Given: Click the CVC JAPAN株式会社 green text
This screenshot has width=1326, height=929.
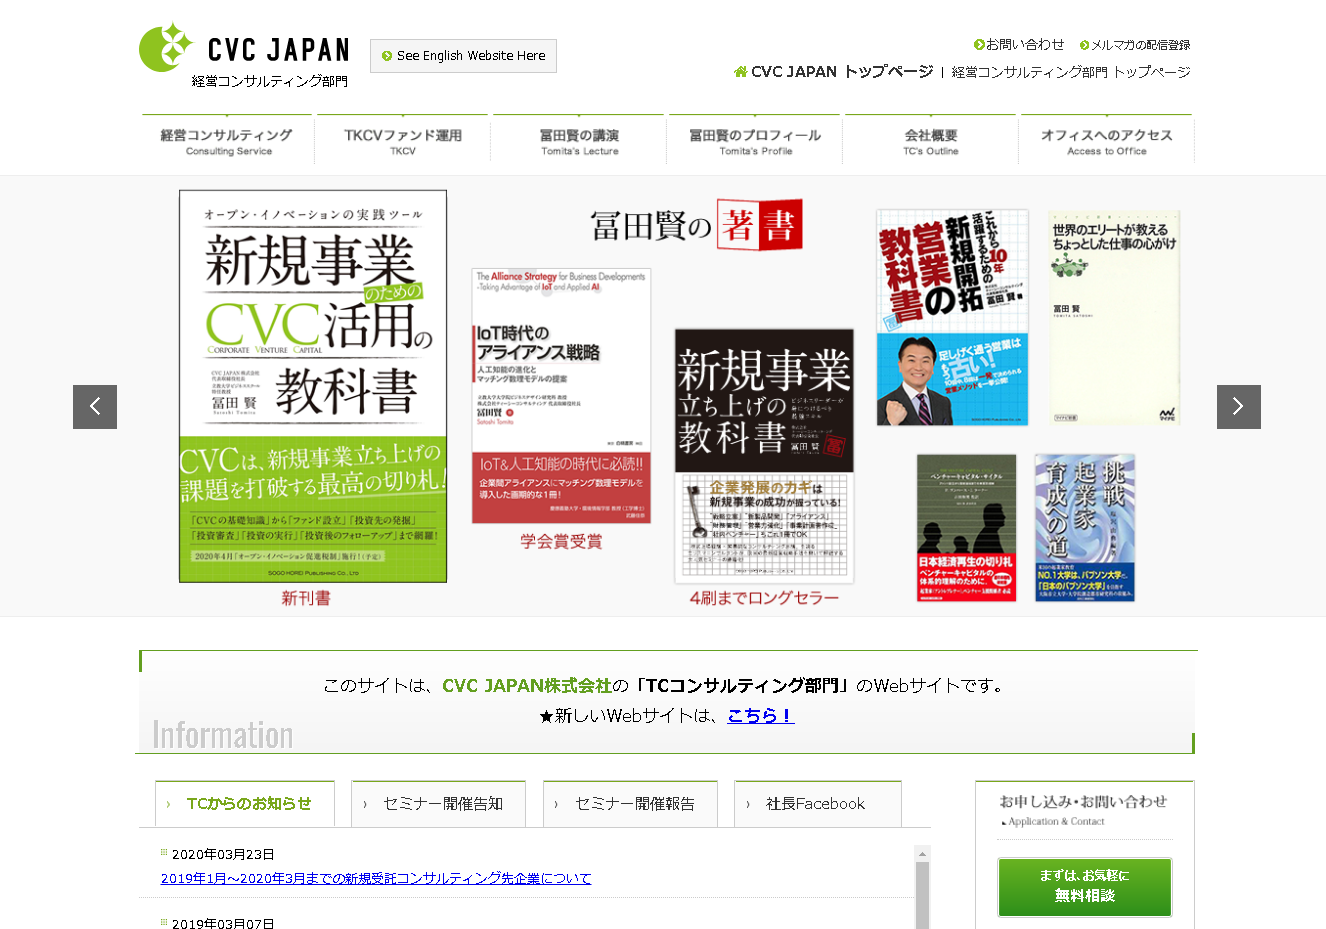Looking at the screenshot, I should [x=527, y=685].
